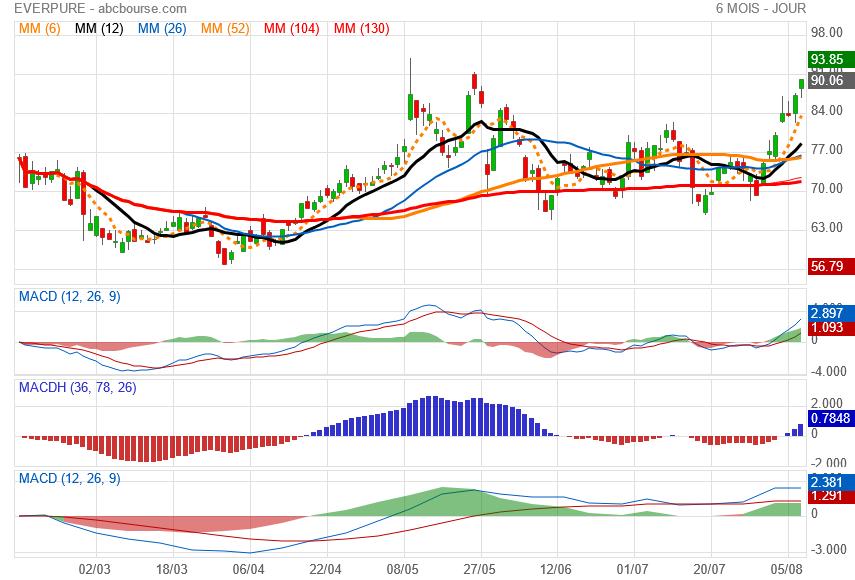The image size is (855, 580).
Task: Select the 2.000 MACDH axis label
Action: pos(829,403)
